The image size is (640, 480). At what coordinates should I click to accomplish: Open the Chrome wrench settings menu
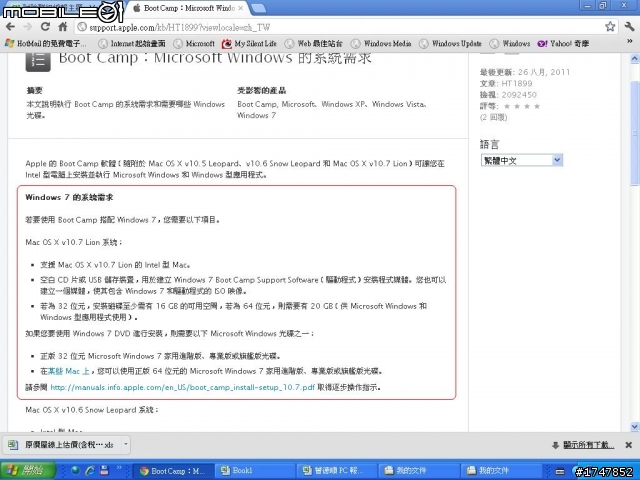click(x=629, y=27)
